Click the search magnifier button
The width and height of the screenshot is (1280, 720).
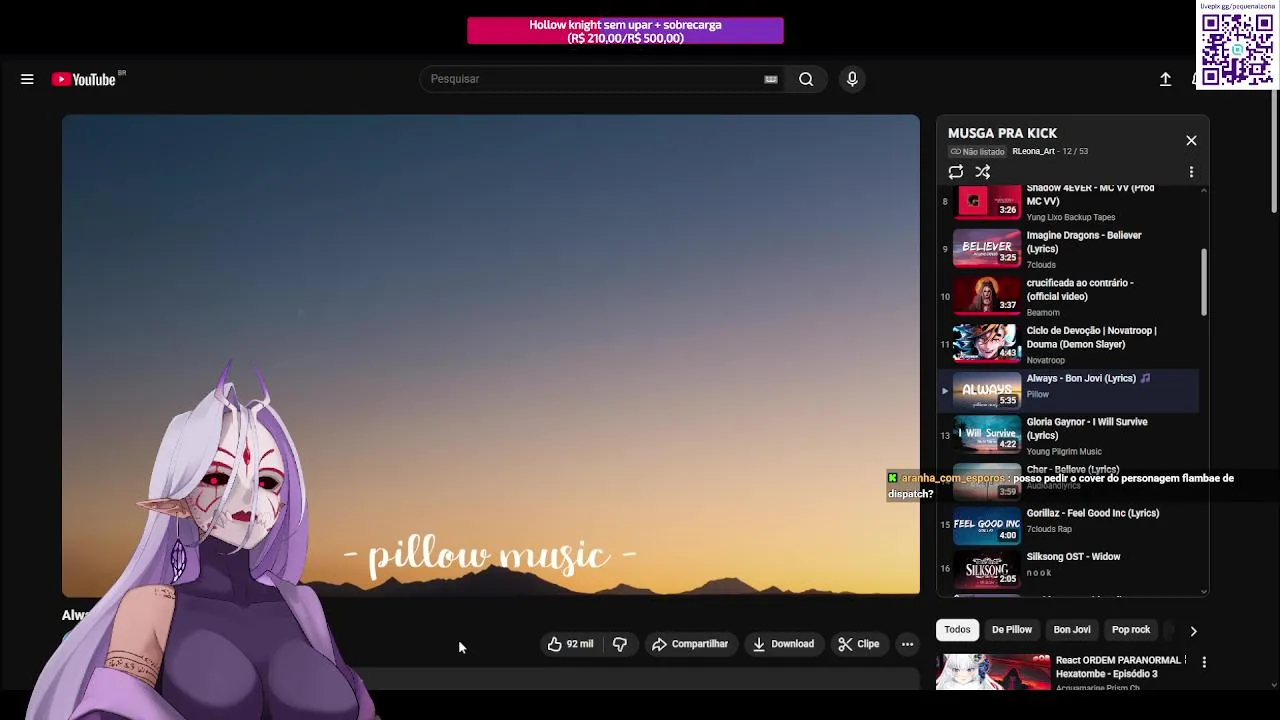coord(806,79)
